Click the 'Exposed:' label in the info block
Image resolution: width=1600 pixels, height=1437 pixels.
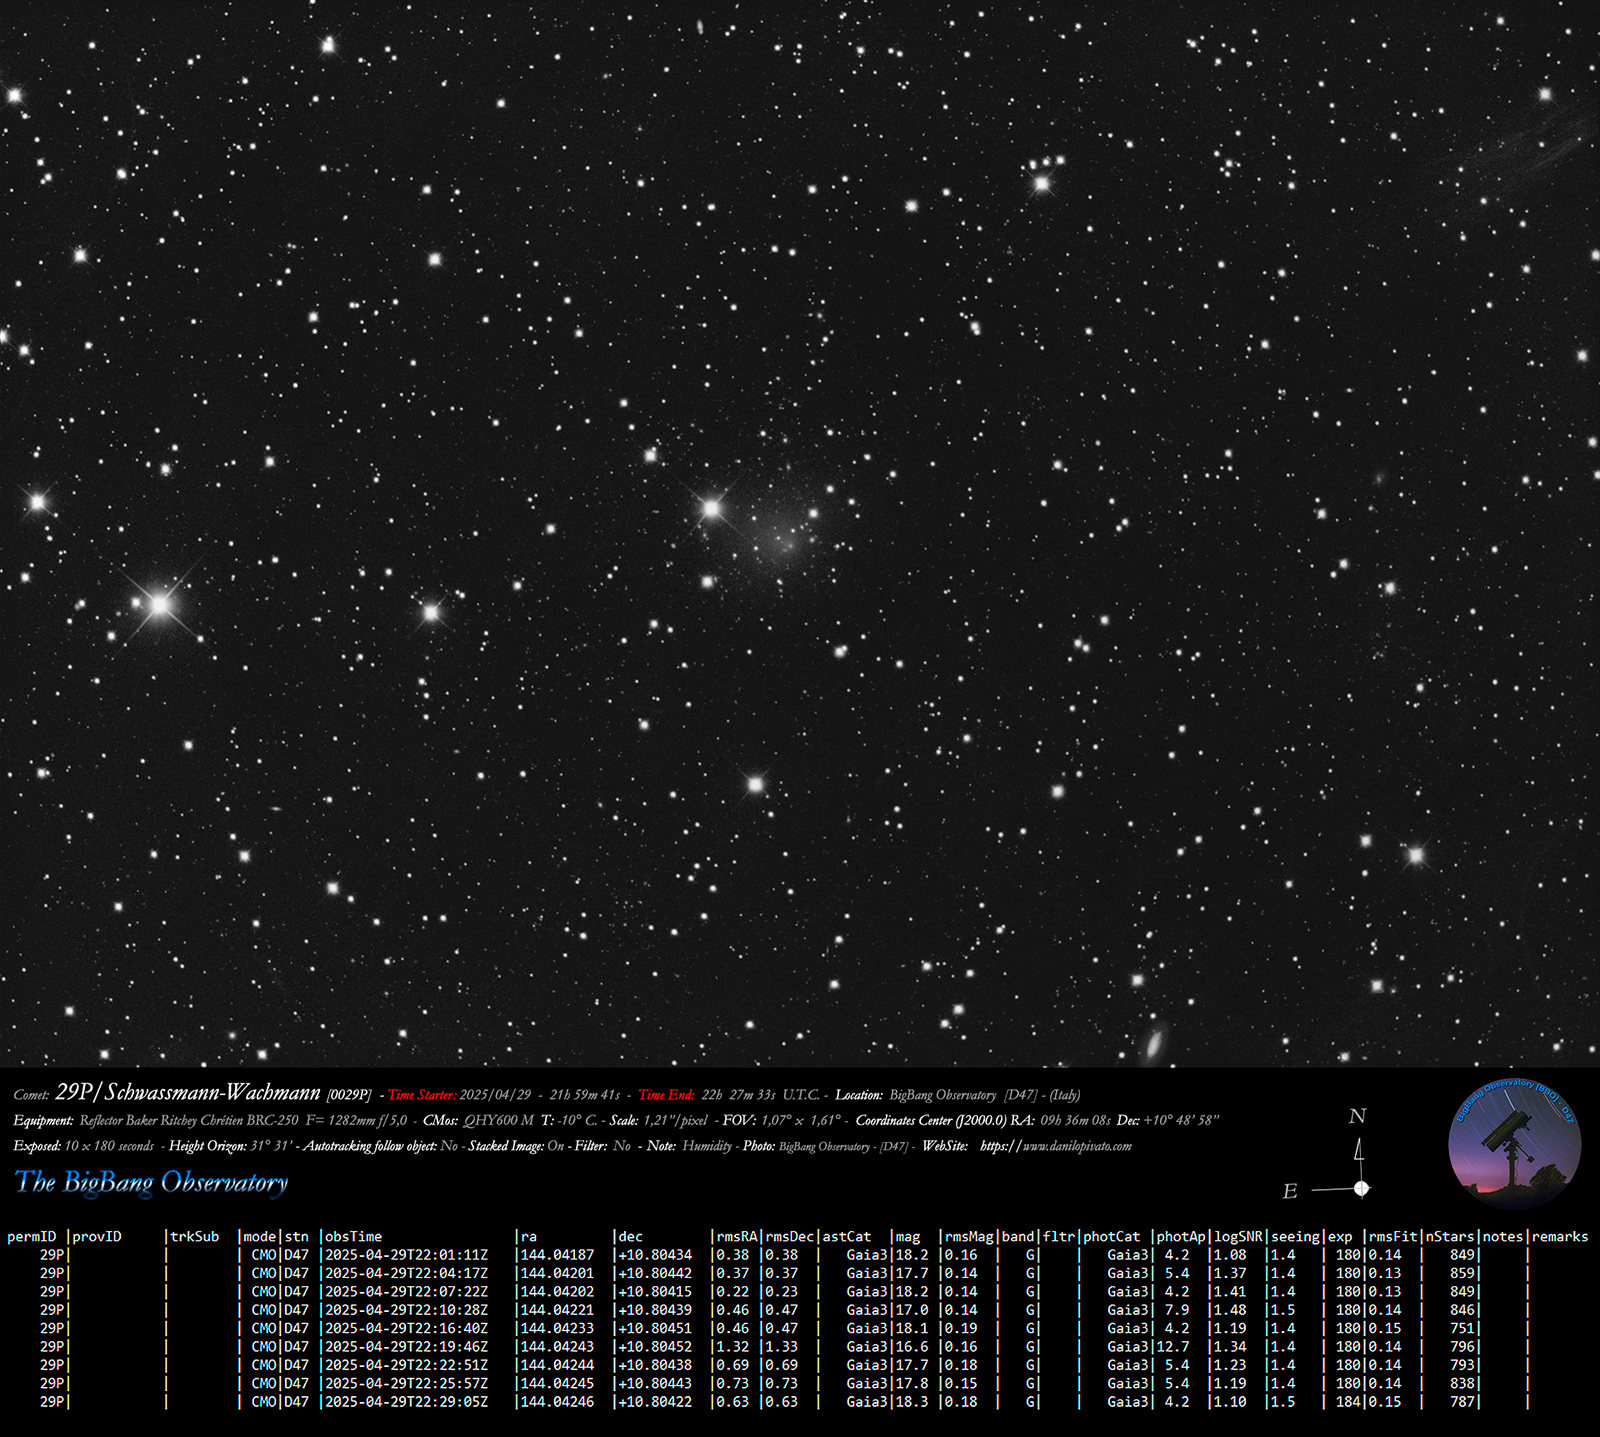pos(37,1146)
